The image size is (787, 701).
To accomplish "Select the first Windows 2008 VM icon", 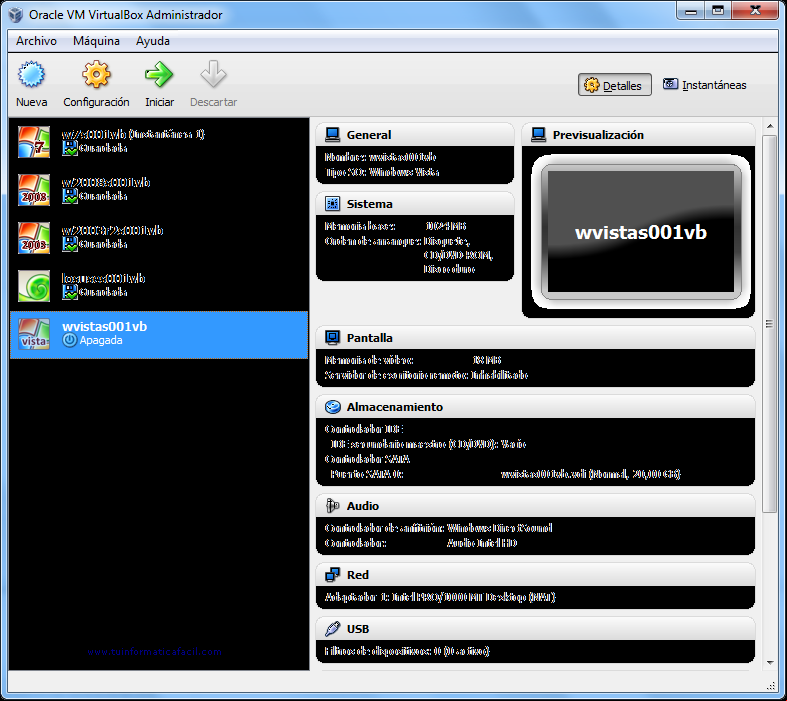I will click(x=34, y=190).
